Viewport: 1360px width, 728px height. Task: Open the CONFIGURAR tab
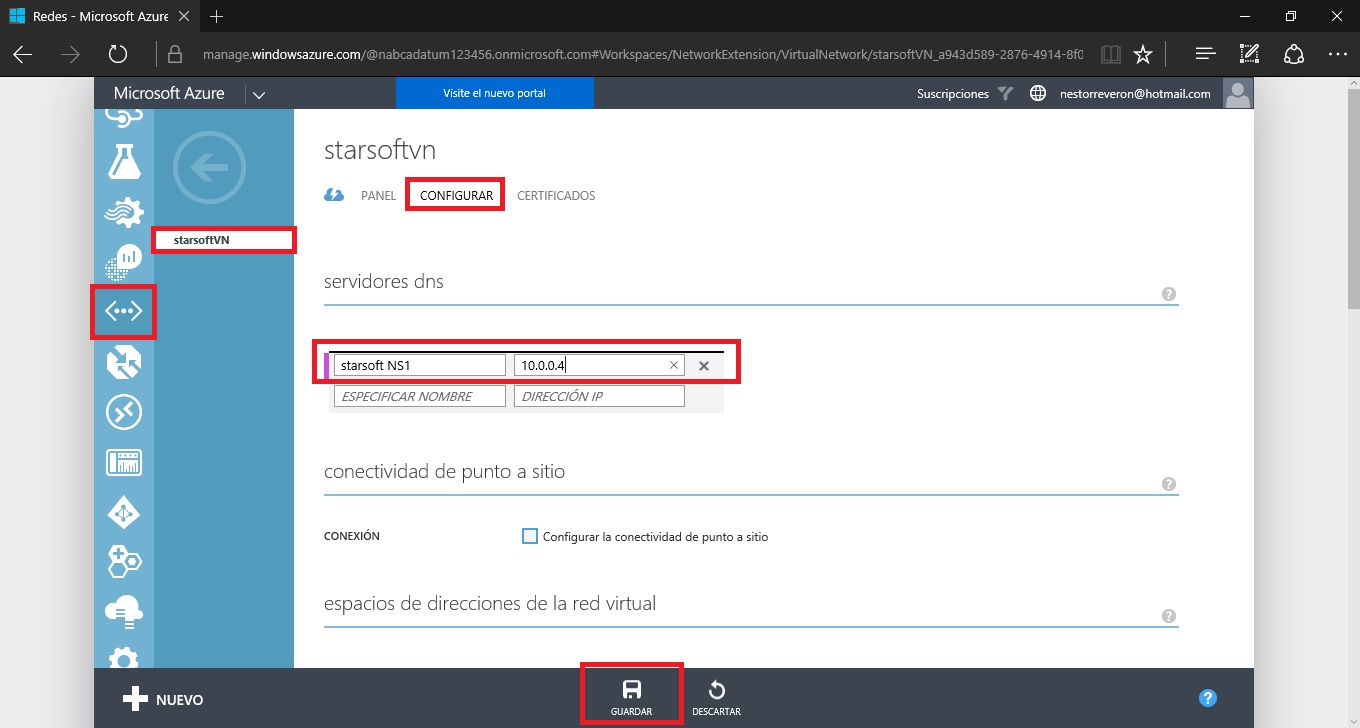click(456, 196)
